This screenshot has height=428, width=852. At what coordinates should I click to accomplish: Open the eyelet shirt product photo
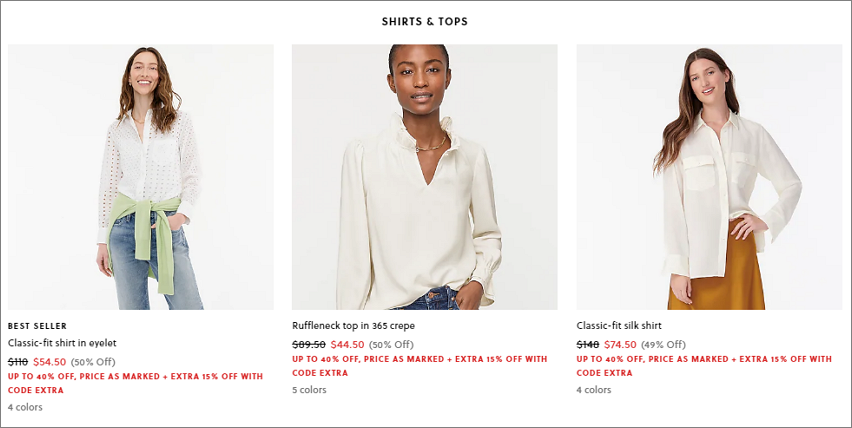click(x=141, y=177)
